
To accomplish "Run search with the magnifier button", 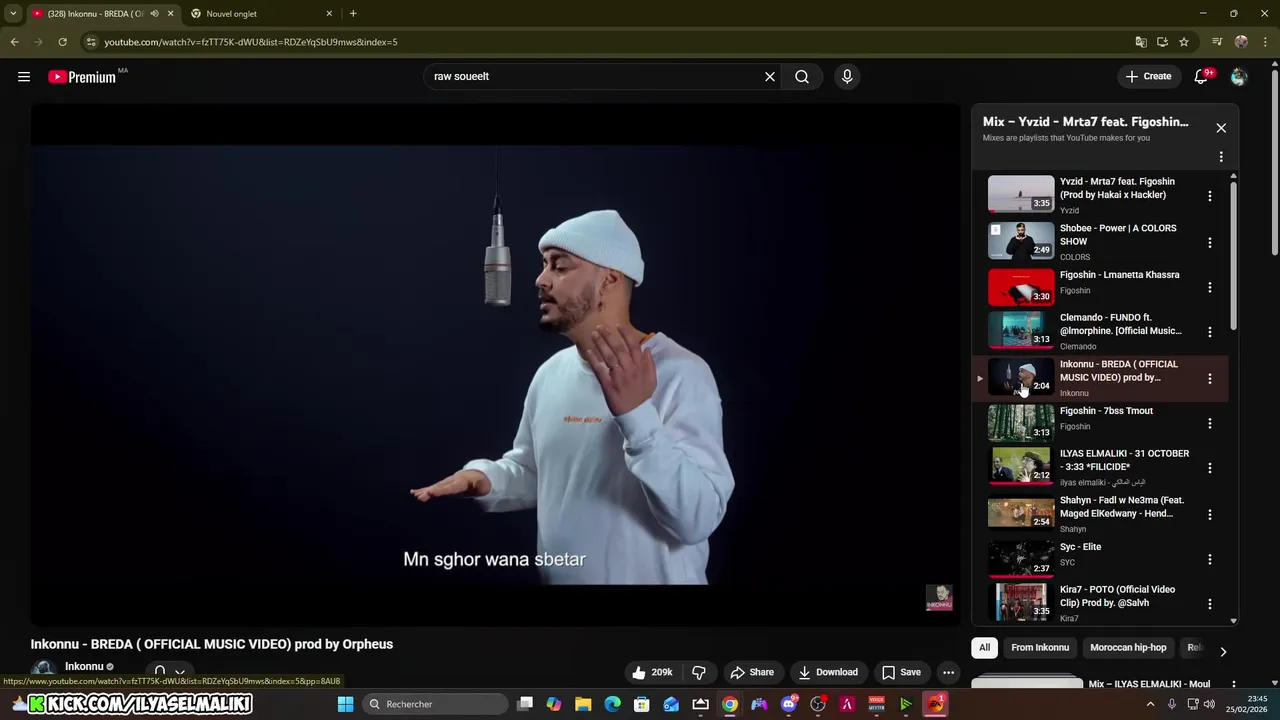I will click(x=802, y=76).
